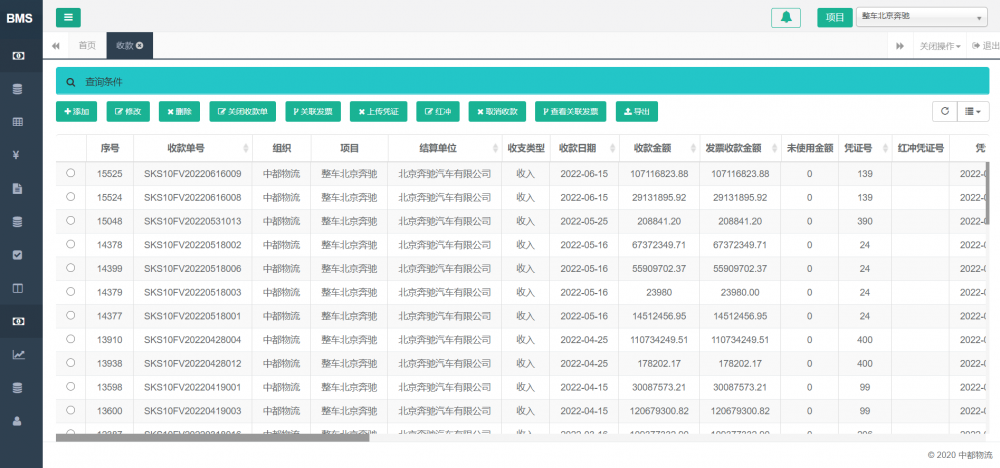Click the 导出 export button

636,112
